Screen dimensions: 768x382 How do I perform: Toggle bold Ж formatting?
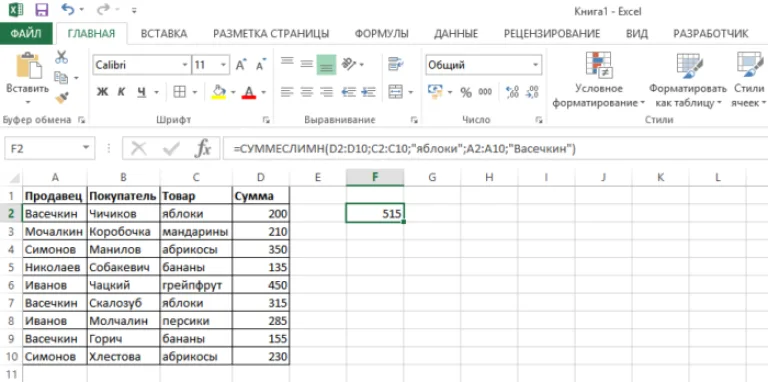point(102,92)
